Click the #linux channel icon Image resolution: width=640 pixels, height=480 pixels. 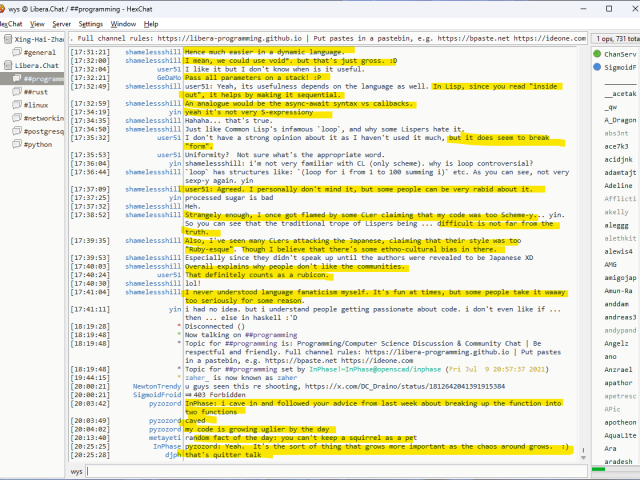[x=17, y=104]
